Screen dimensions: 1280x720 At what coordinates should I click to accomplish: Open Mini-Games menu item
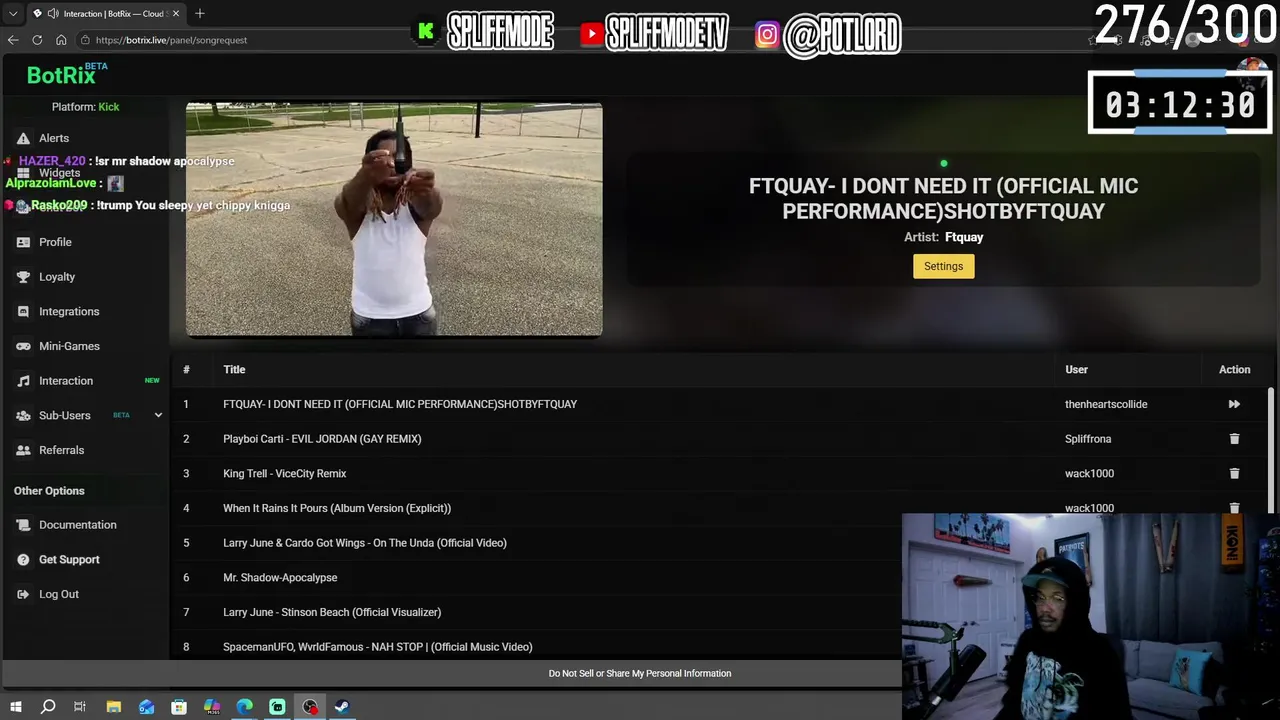click(x=69, y=346)
